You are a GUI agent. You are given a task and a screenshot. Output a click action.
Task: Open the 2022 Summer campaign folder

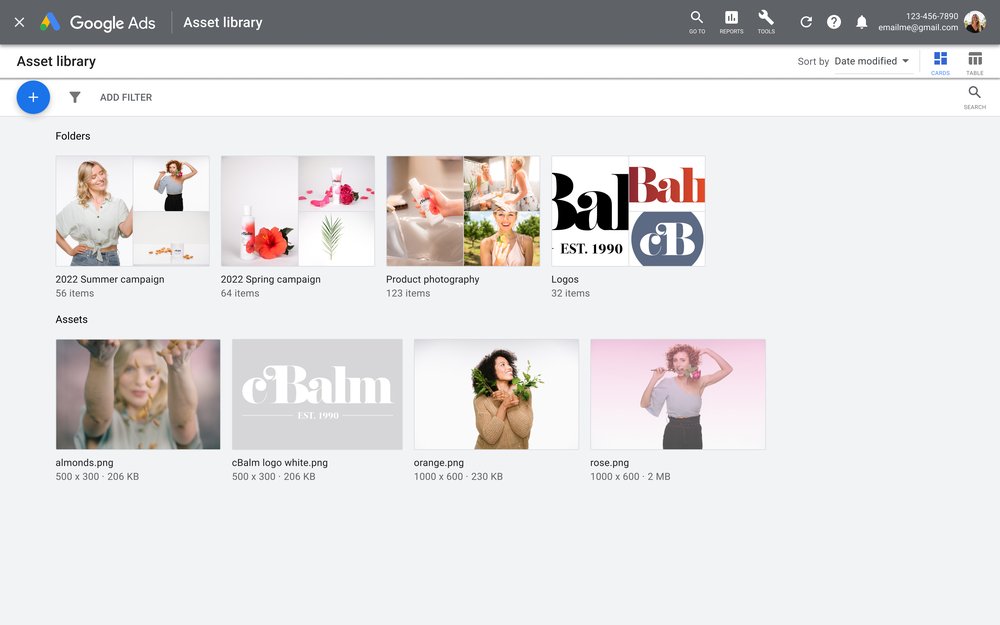coord(132,210)
